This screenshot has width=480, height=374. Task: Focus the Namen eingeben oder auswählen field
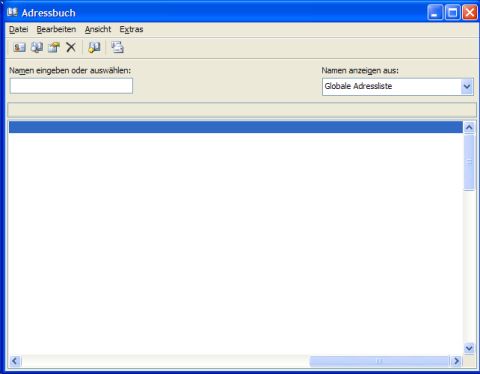coord(71,86)
